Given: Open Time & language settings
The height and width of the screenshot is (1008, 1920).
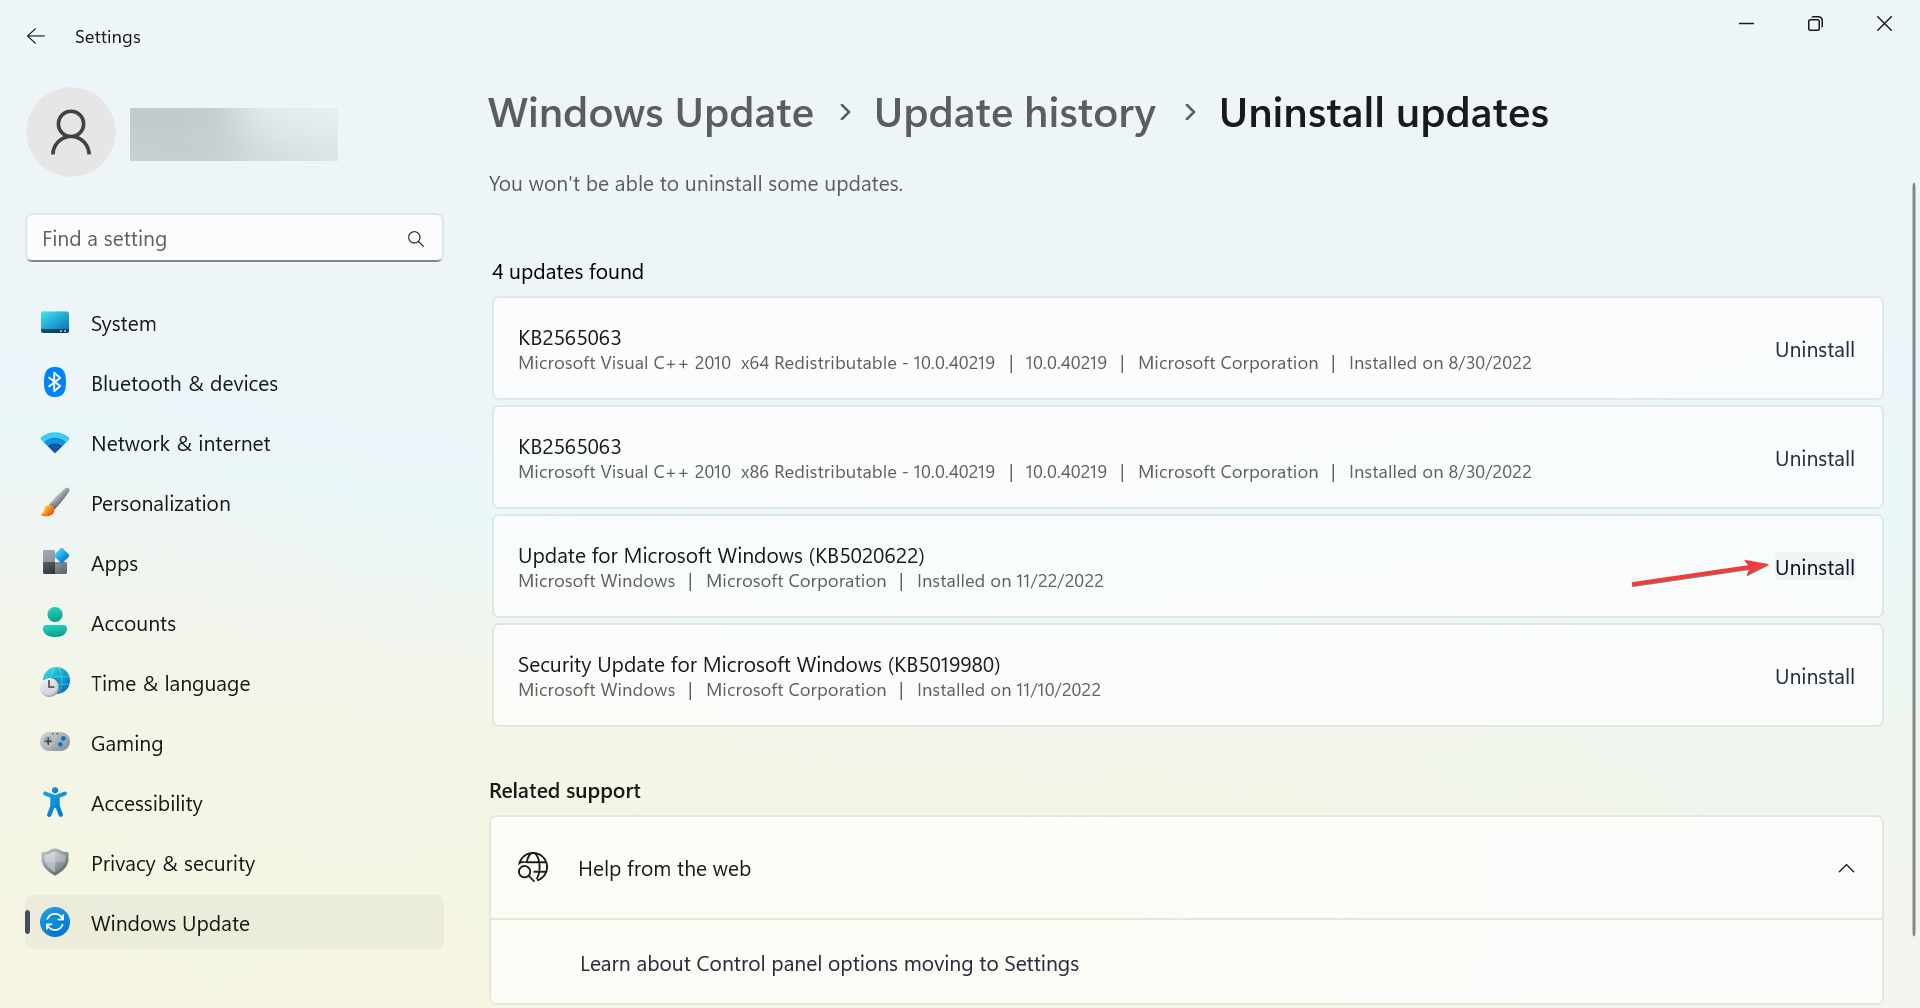Looking at the screenshot, I should [234, 683].
